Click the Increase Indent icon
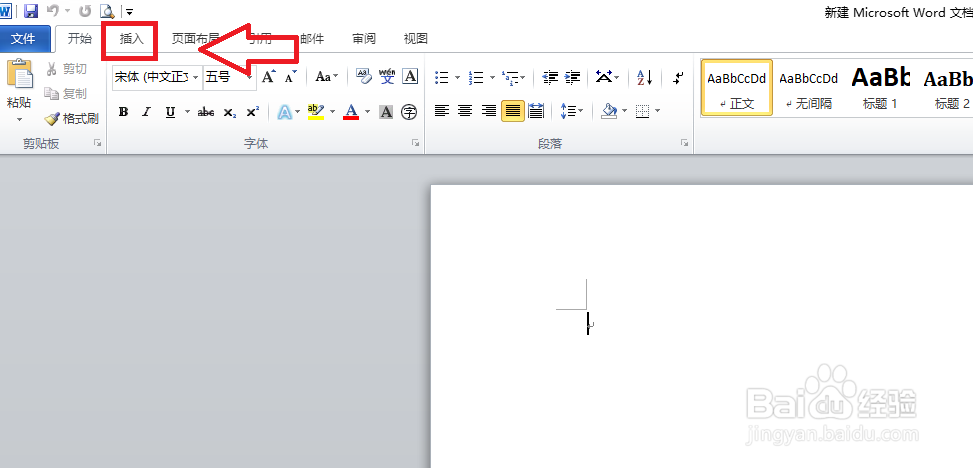 point(573,78)
